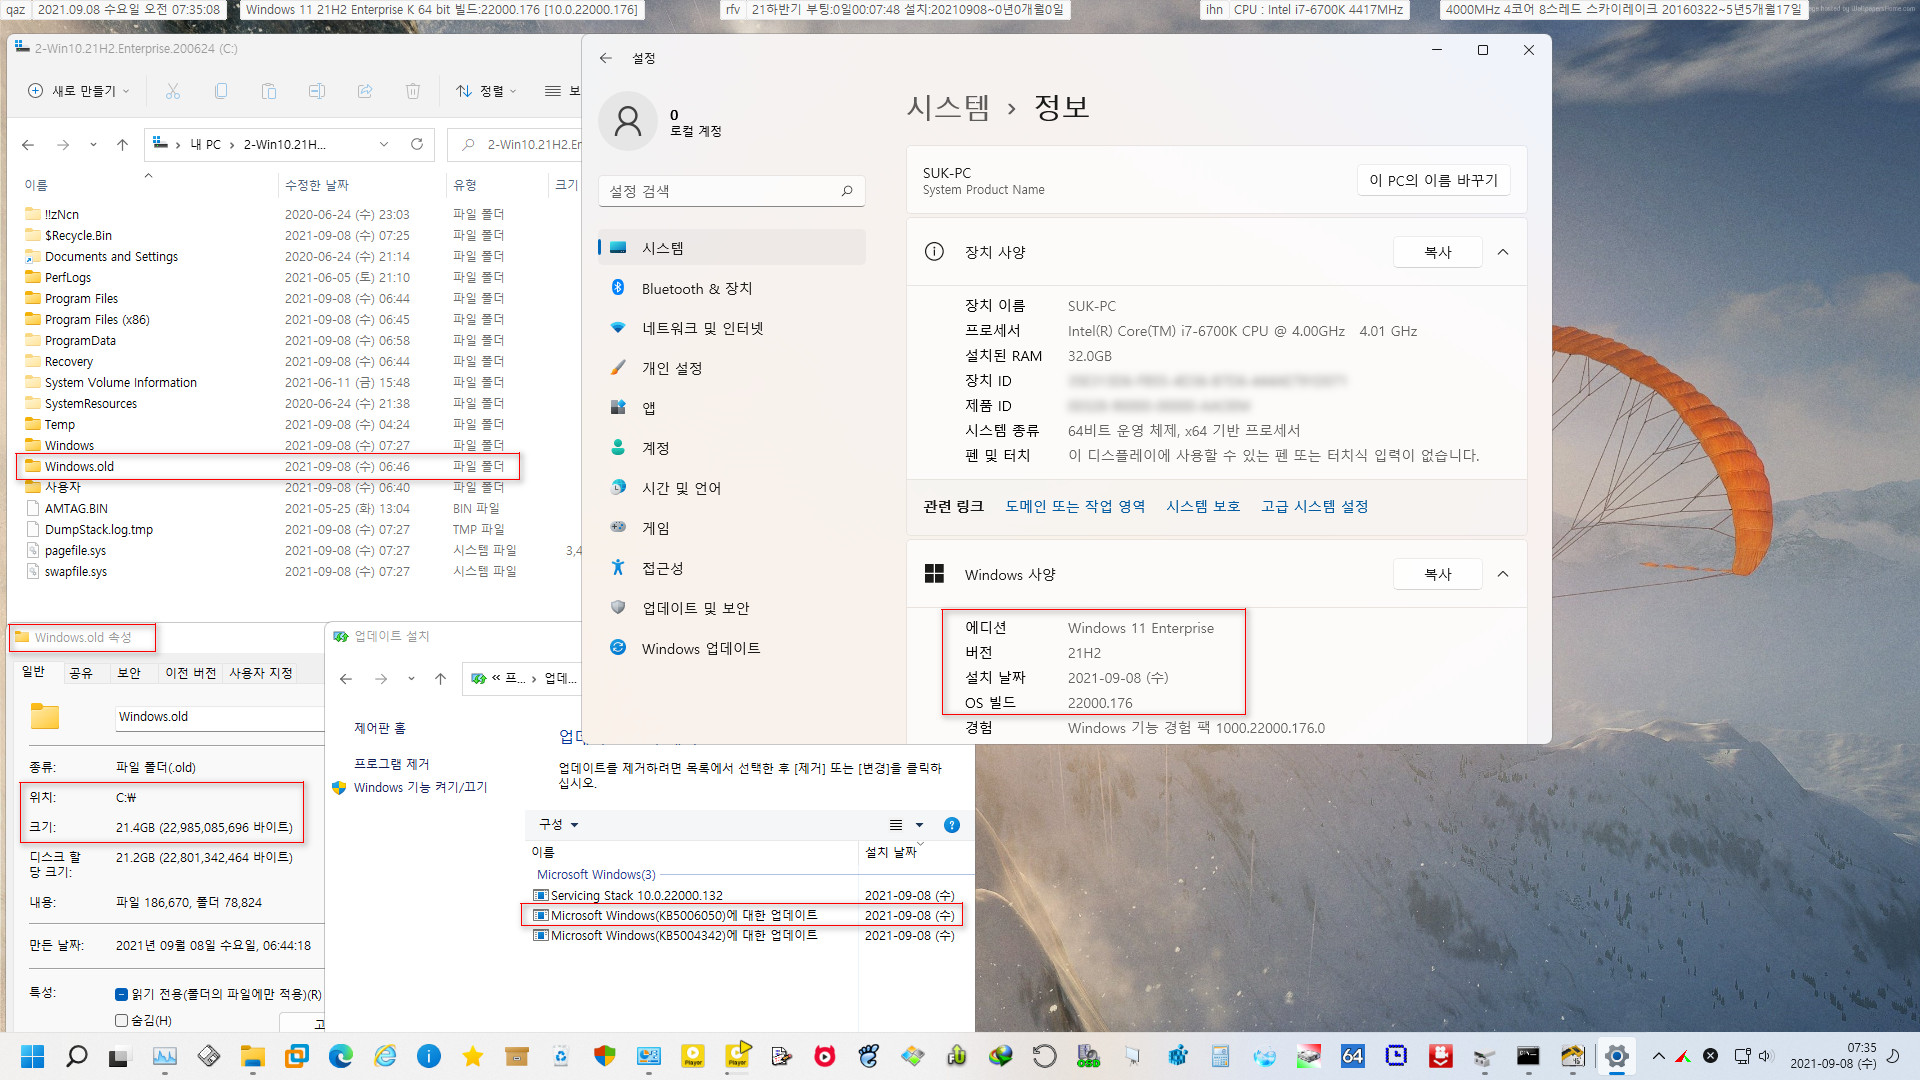Open 네트워크 및 인터넷 settings
The width and height of the screenshot is (1920, 1080).
pyautogui.click(x=732, y=328)
